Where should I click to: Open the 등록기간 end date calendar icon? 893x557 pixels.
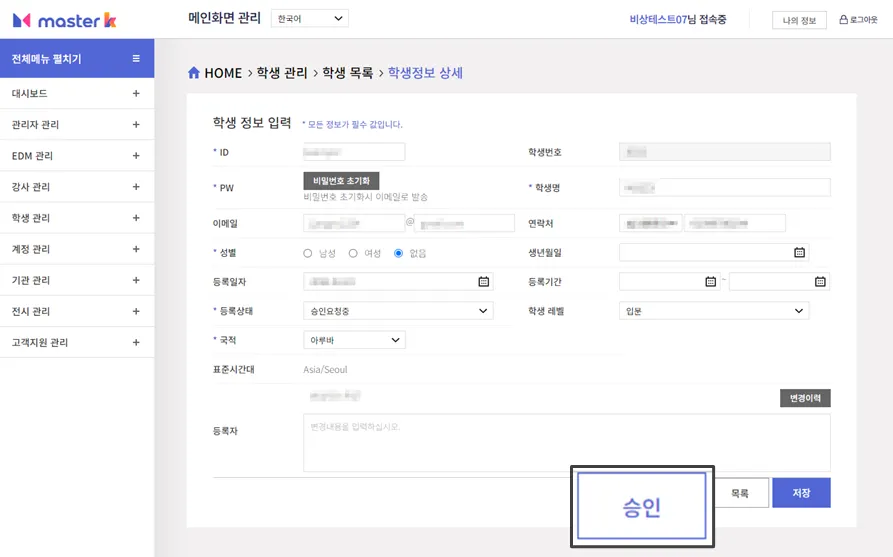[820, 281]
